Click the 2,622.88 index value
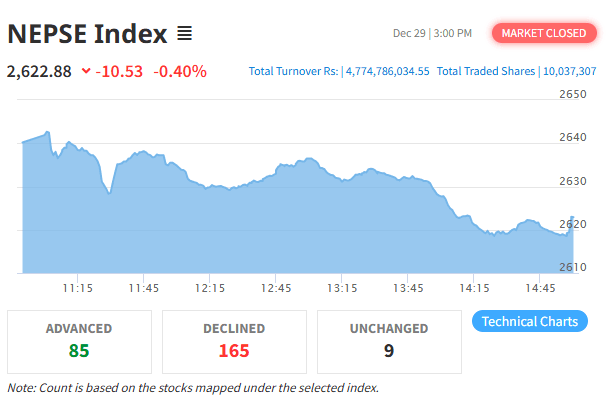Screen dimensions: 610x419 pos(39,71)
